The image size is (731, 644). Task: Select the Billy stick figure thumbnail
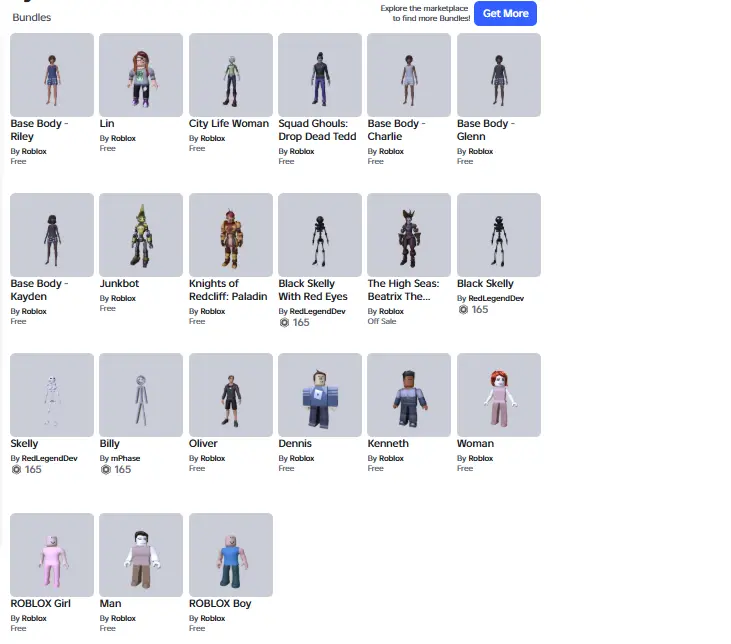(x=141, y=395)
